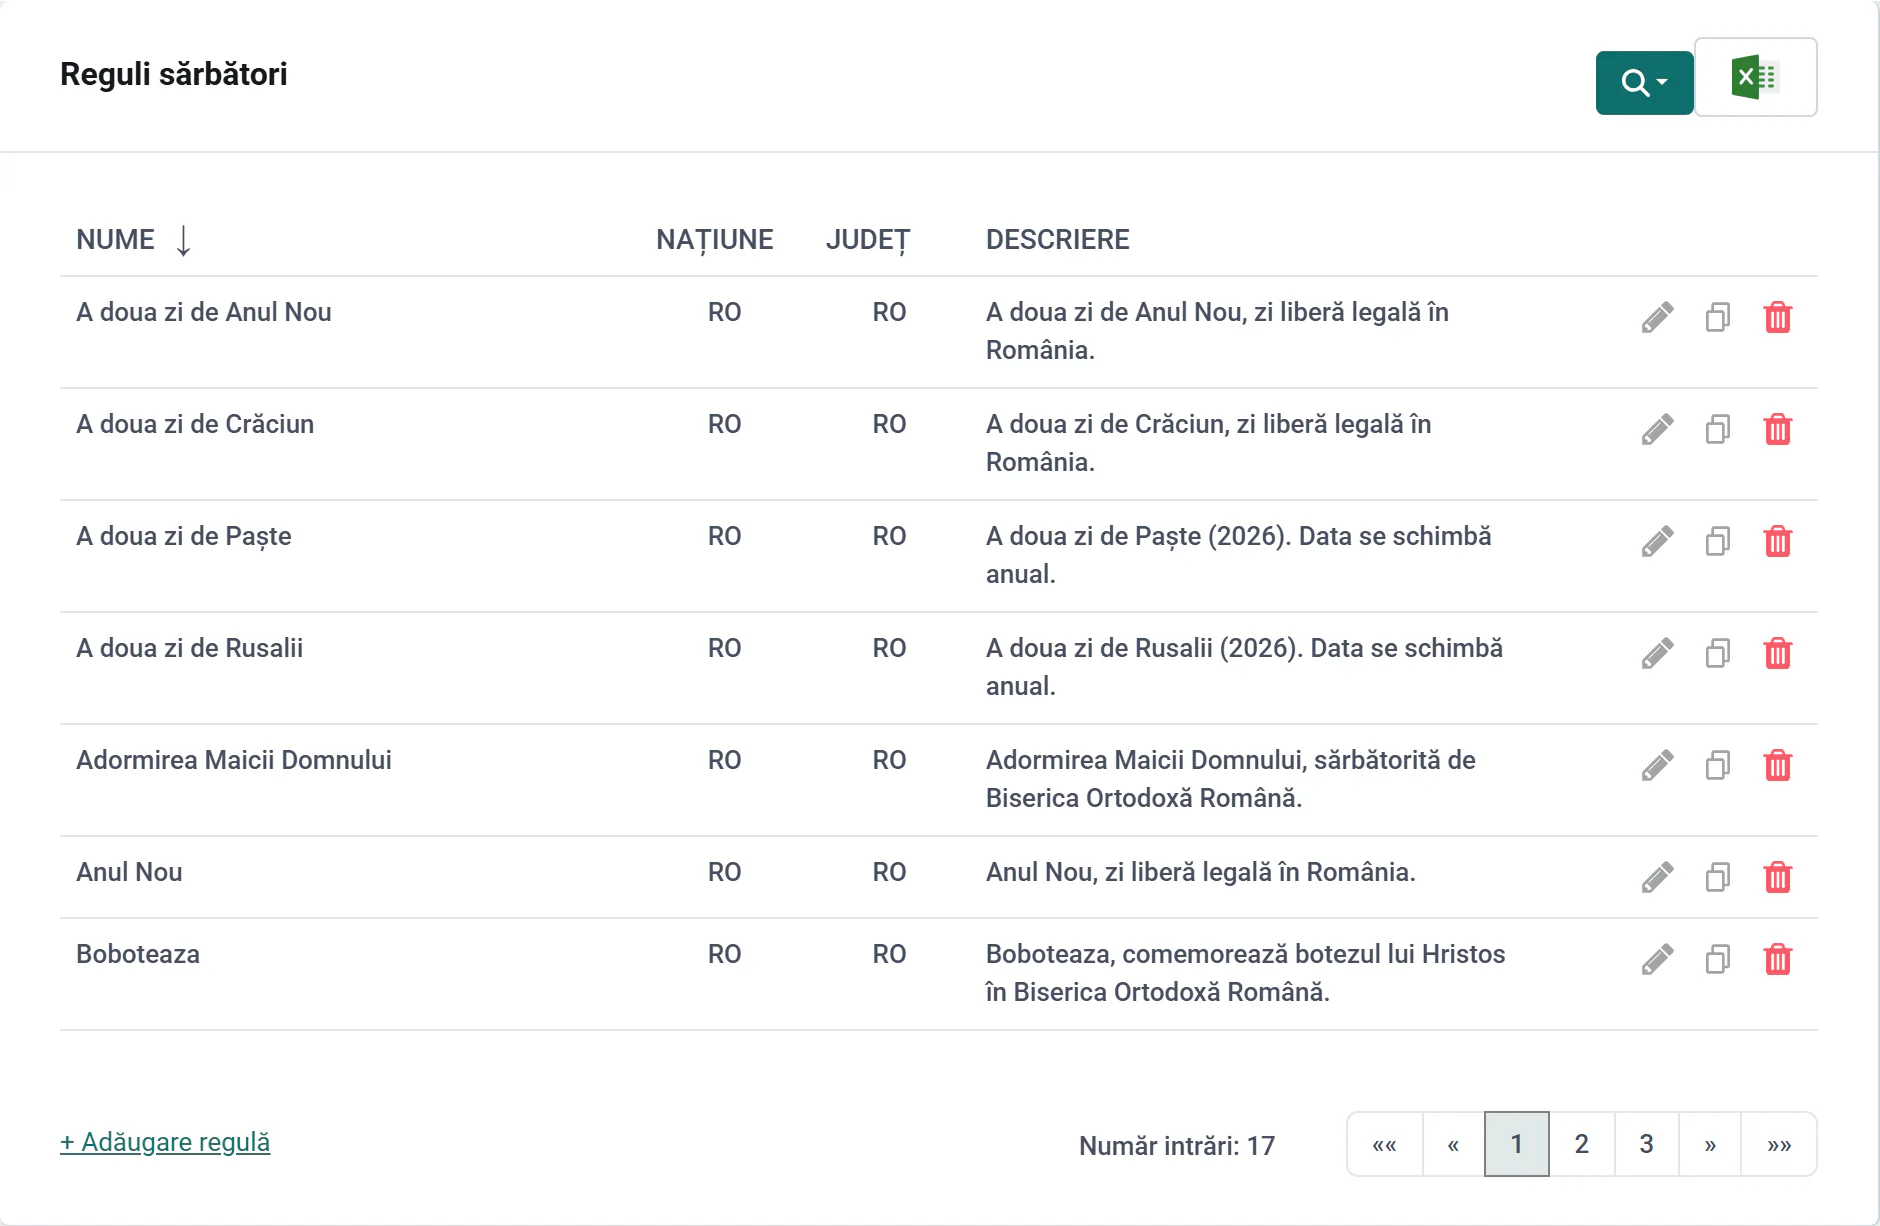Edit the 'A doua zi de Crăciun' rule

1657,430
